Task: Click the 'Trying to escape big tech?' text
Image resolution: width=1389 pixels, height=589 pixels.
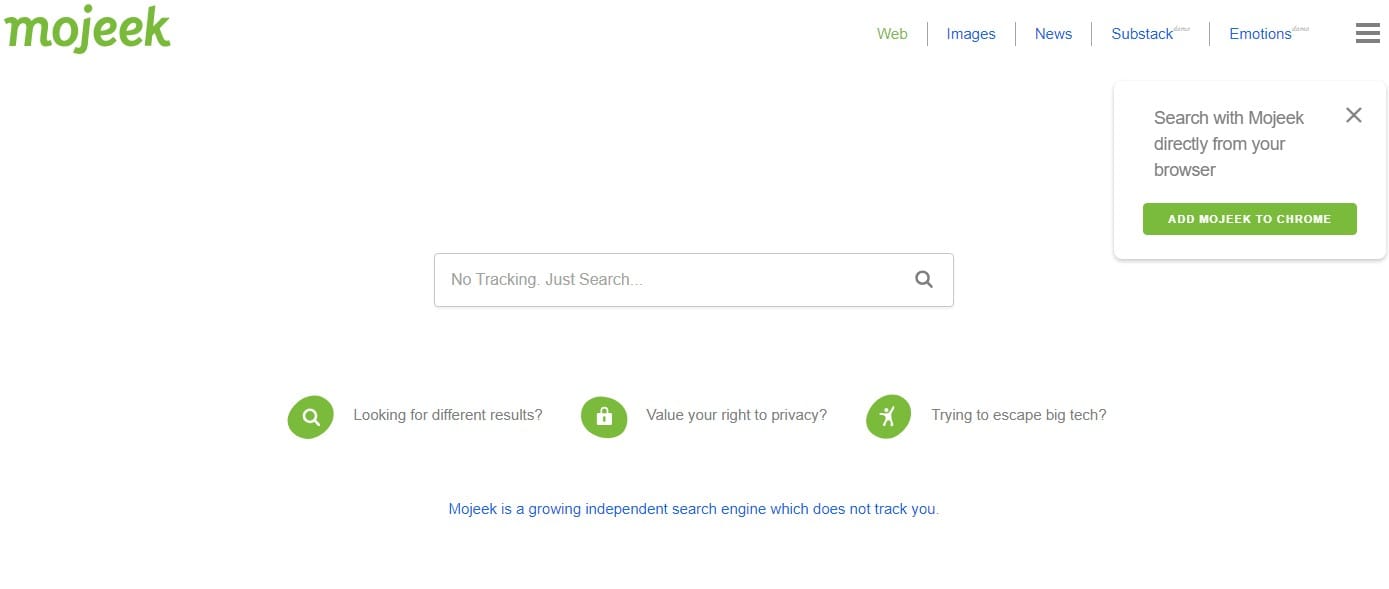Action: pos(1018,415)
